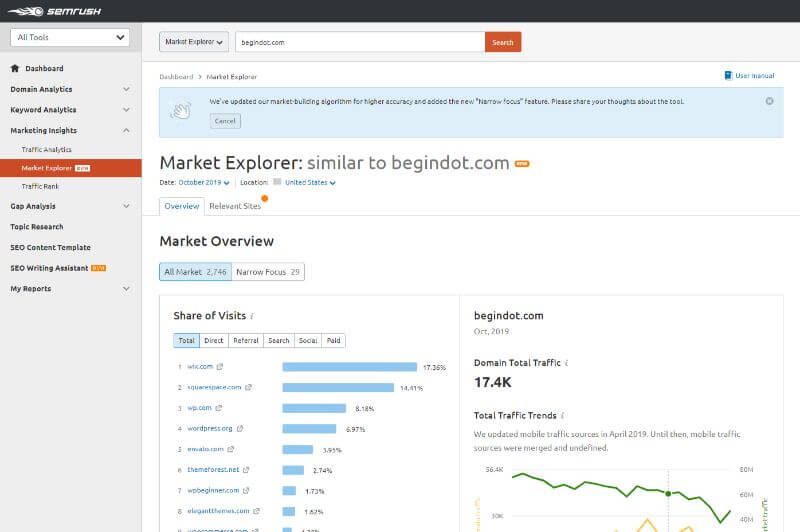Viewport: 800px width, 532px height.
Task: Click the orange Search button
Action: (x=503, y=42)
